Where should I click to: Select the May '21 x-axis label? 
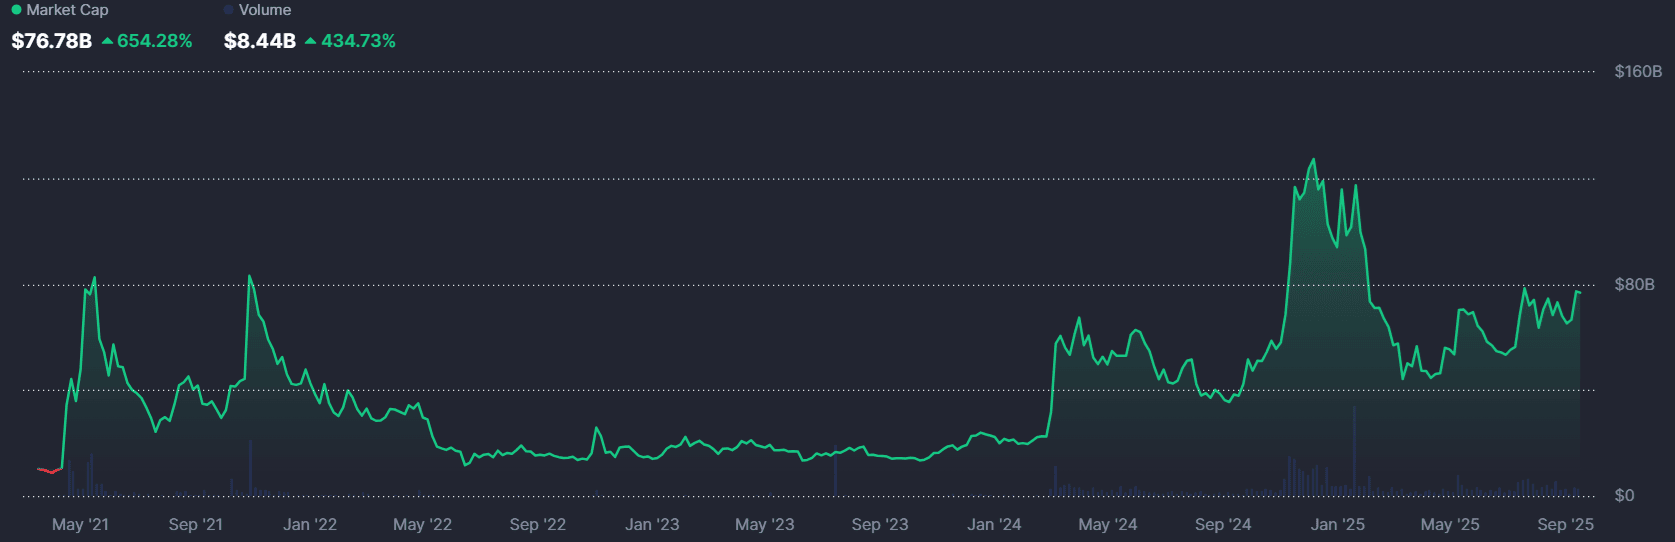click(80, 524)
